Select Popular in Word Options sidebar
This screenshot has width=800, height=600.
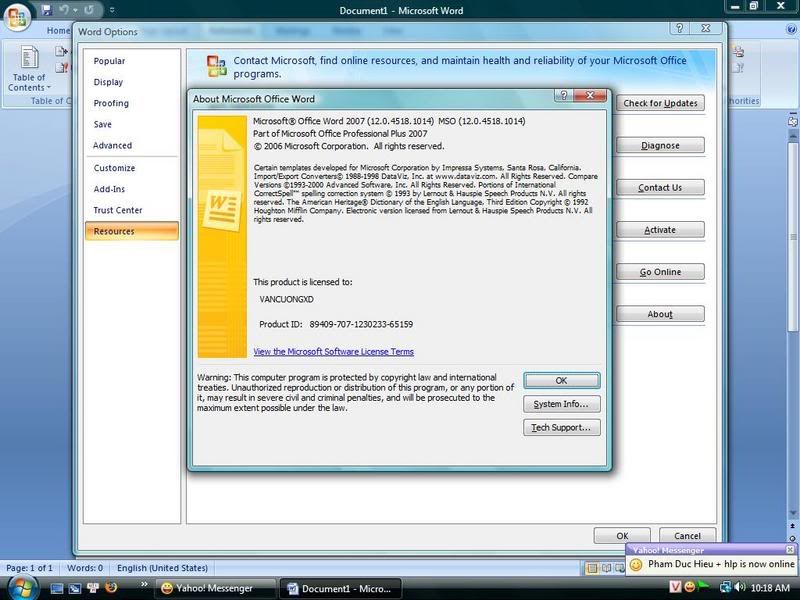109,61
